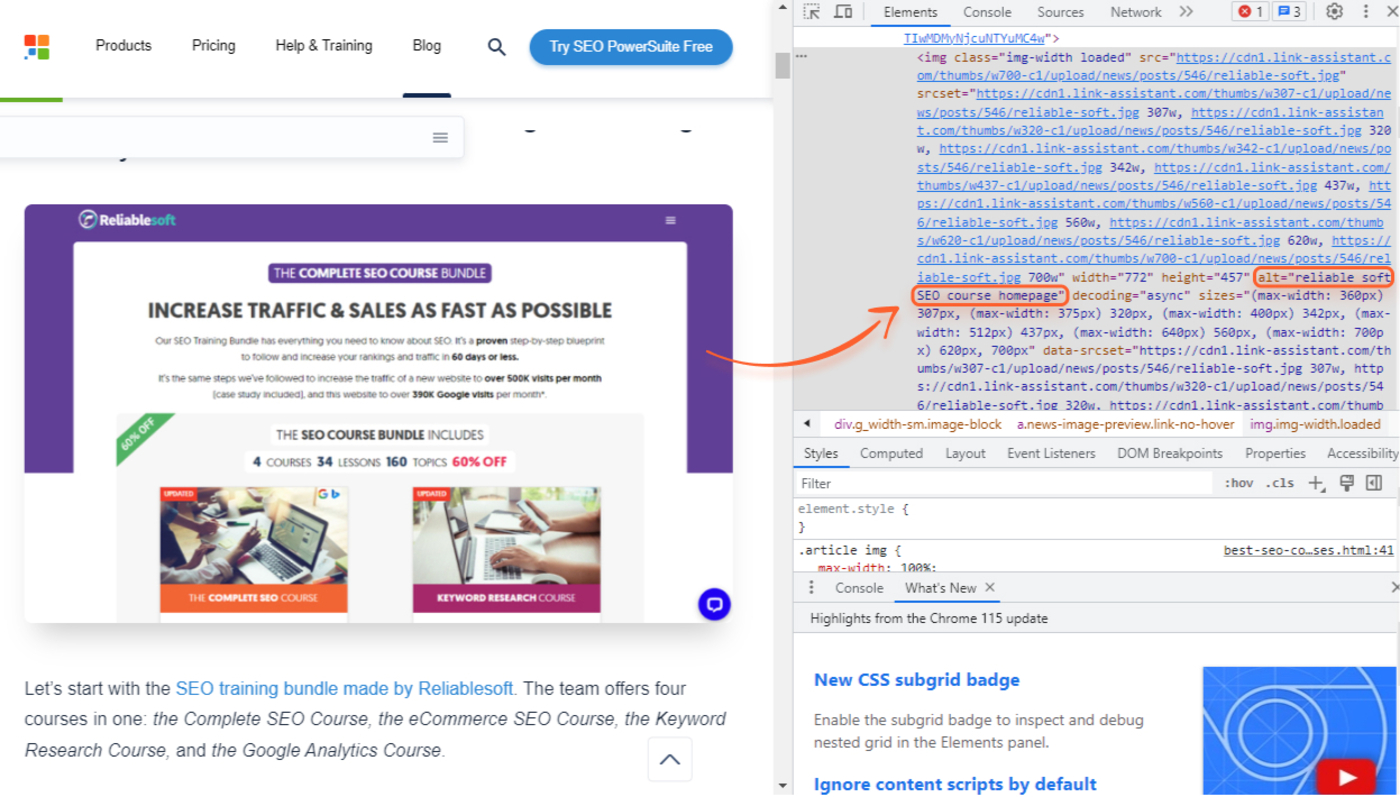This screenshot has width=1400, height=797.
Task: Open the website search magnifier
Action: tap(496, 47)
